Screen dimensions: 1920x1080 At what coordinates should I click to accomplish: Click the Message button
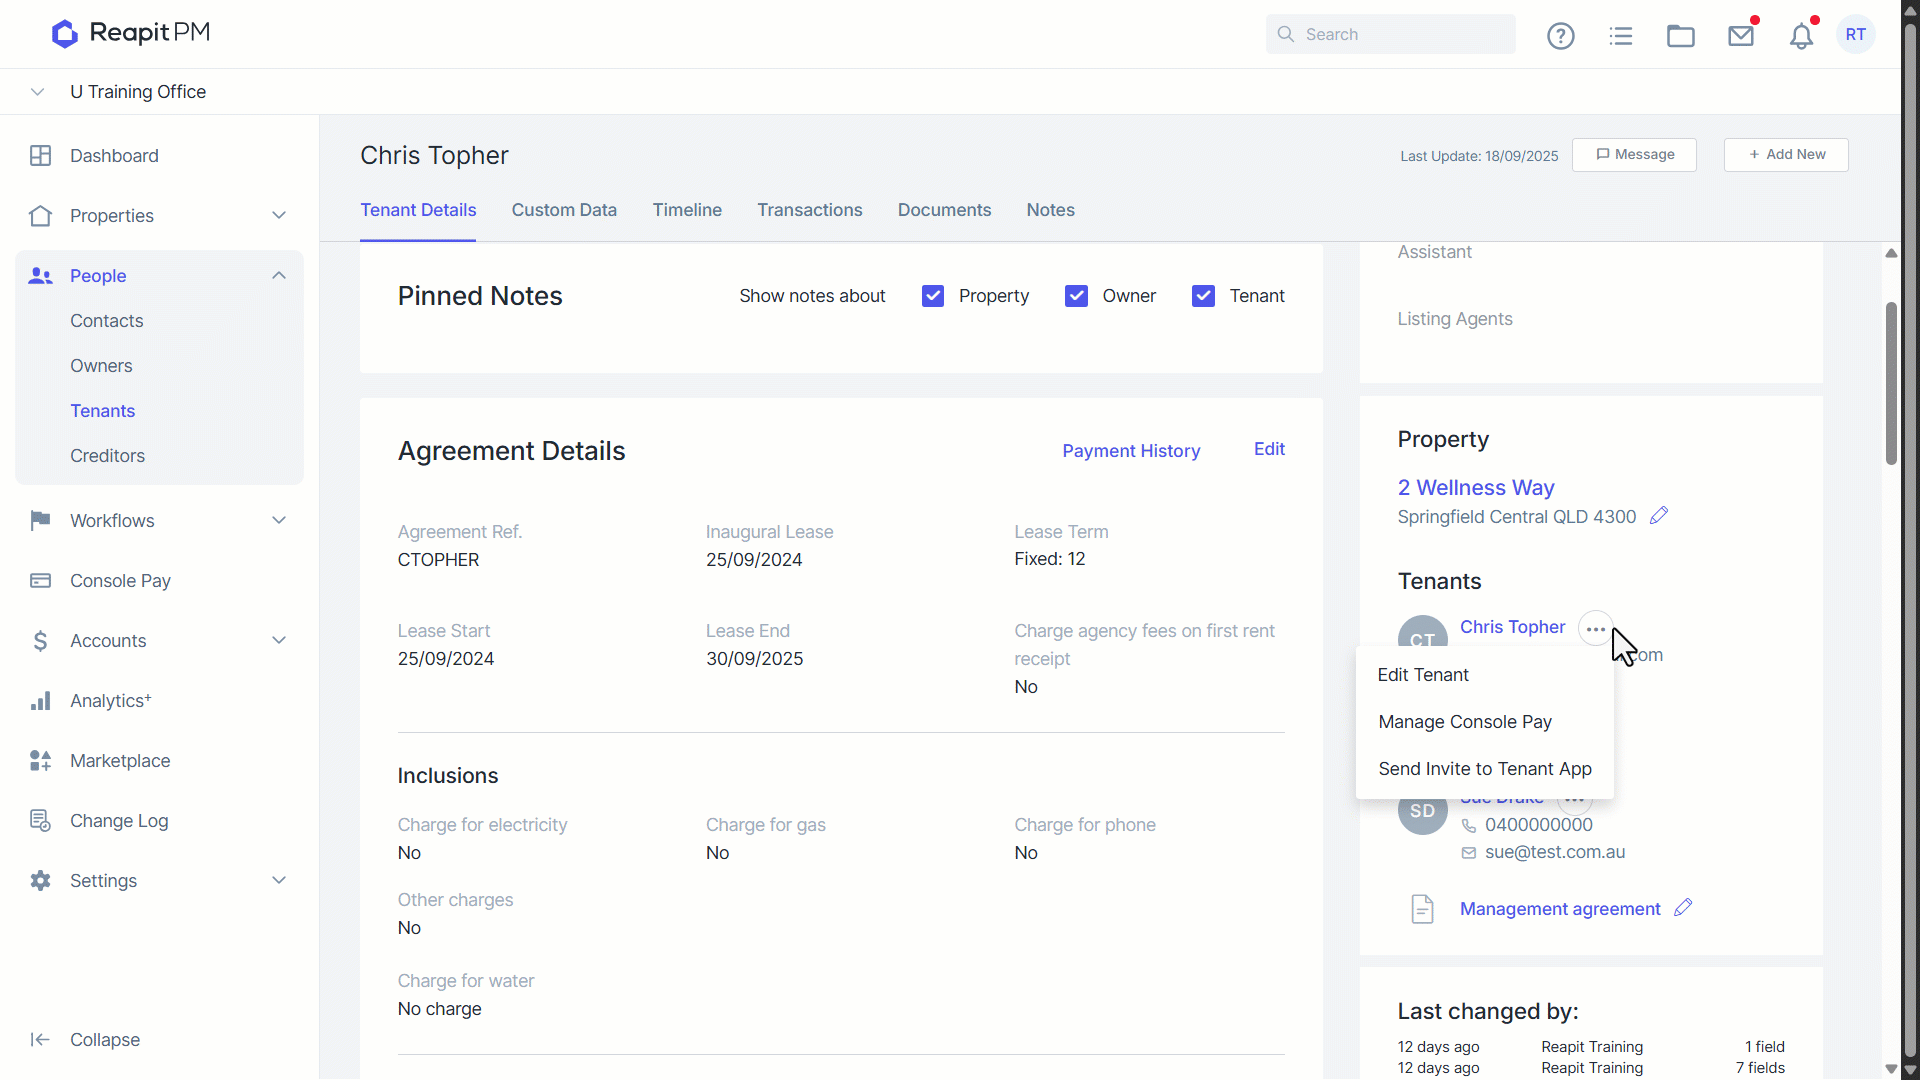[x=1634, y=155]
